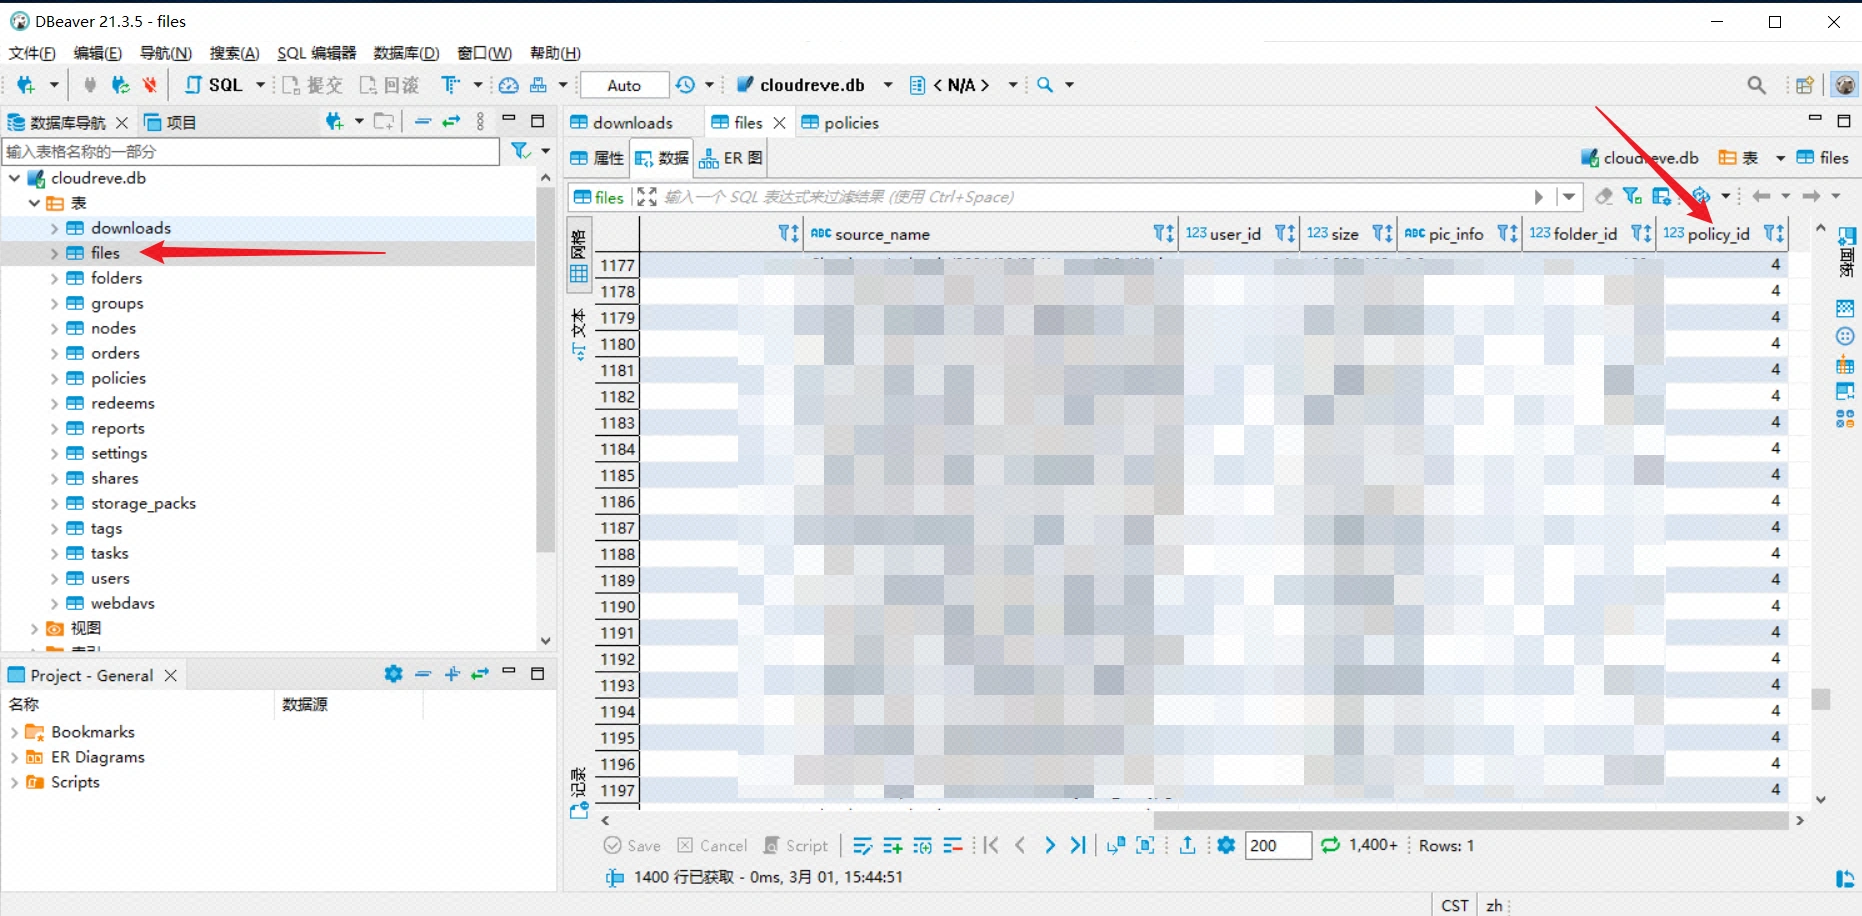
Task: Click the Cancel button
Action: tap(712, 846)
